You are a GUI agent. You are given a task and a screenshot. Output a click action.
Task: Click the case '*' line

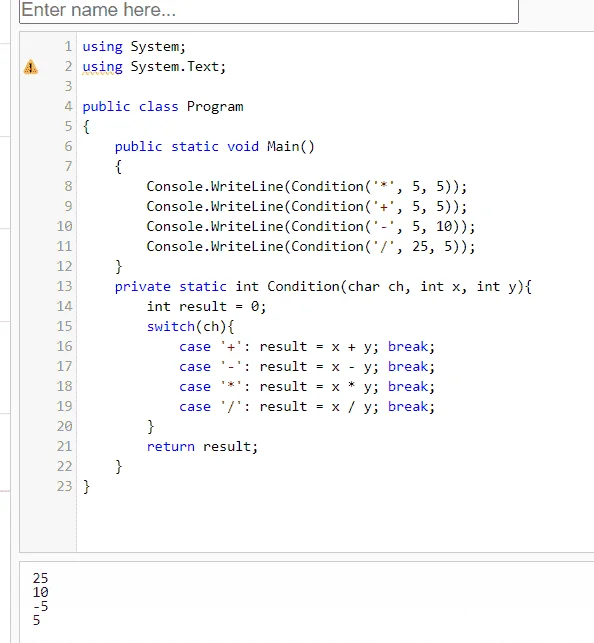(x=307, y=386)
